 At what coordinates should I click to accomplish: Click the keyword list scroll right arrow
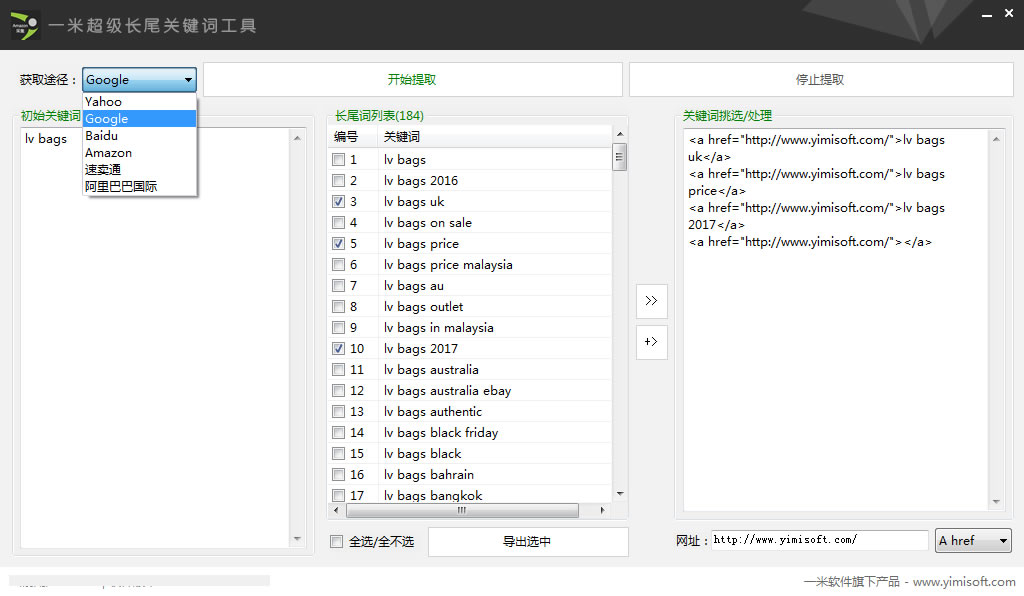tap(602, 510)
